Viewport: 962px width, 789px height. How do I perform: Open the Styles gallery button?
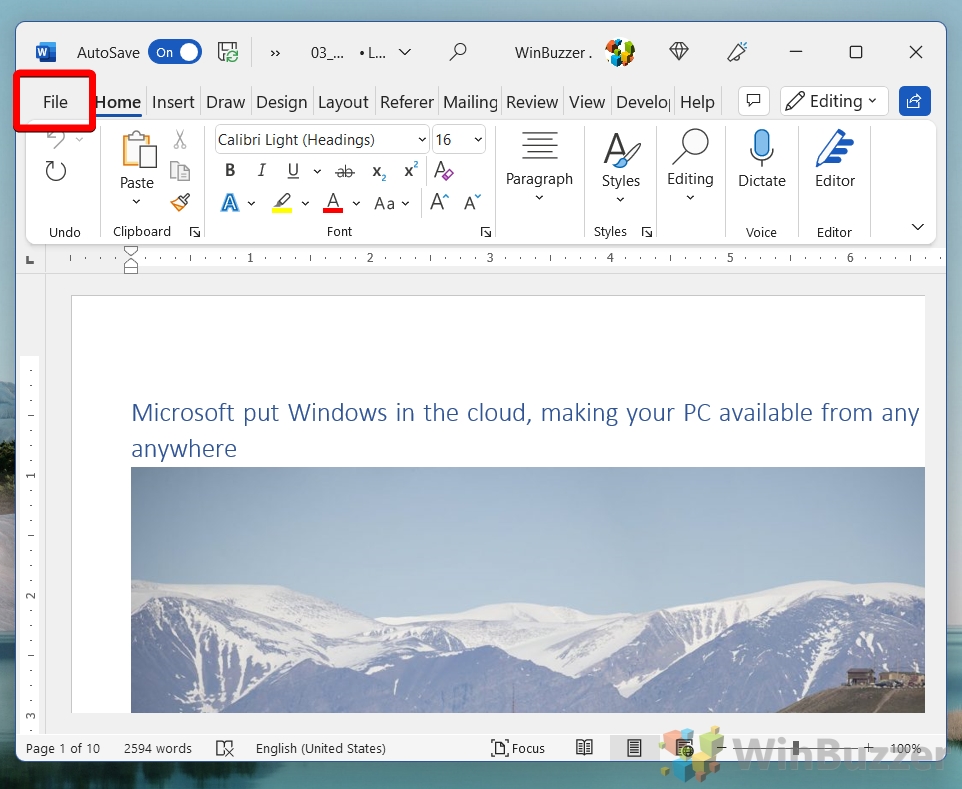pos(621,167)
